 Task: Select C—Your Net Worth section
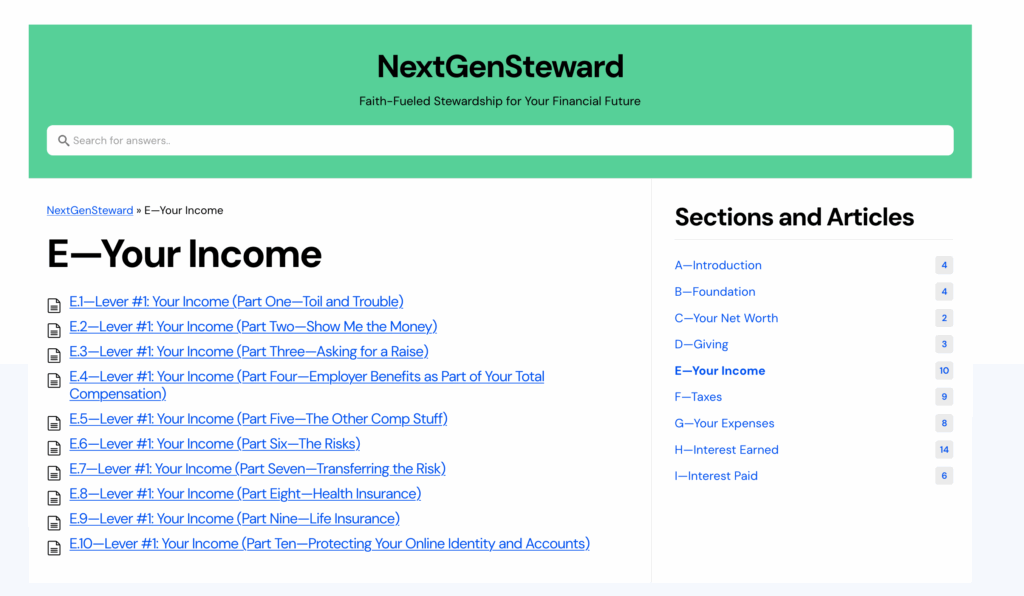click(726, 318)
